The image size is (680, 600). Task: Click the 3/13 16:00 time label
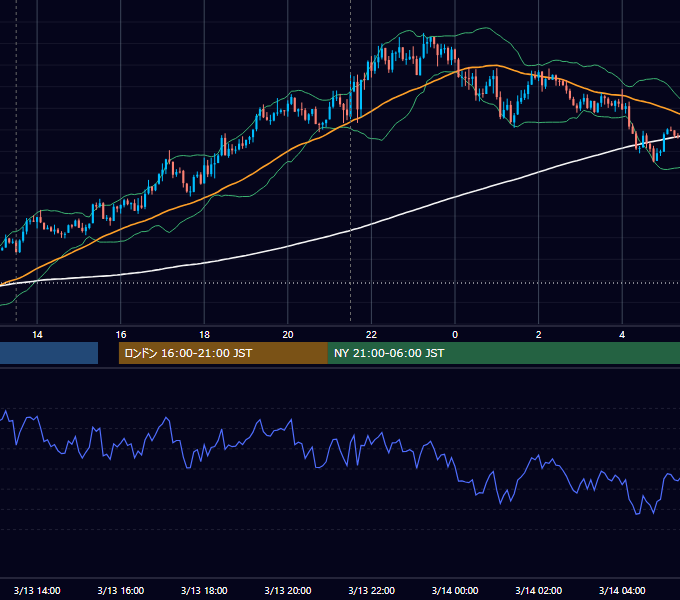tap(121, 590)
